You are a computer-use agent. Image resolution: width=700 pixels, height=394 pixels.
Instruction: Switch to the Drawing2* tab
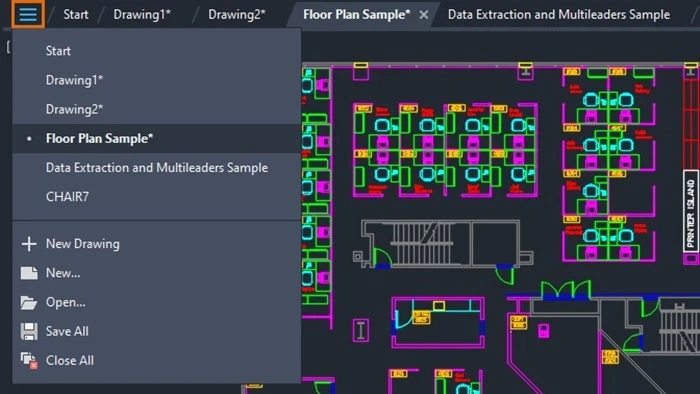click(x=237, y=14)
